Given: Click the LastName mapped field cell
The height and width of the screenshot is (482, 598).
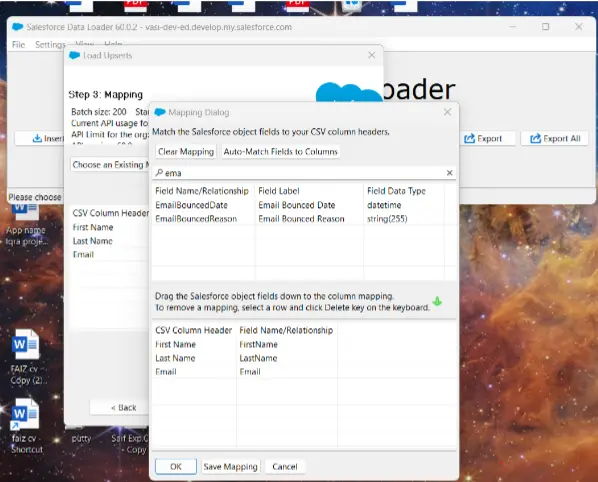Looking at the screenshot, I should pos(258,358).
